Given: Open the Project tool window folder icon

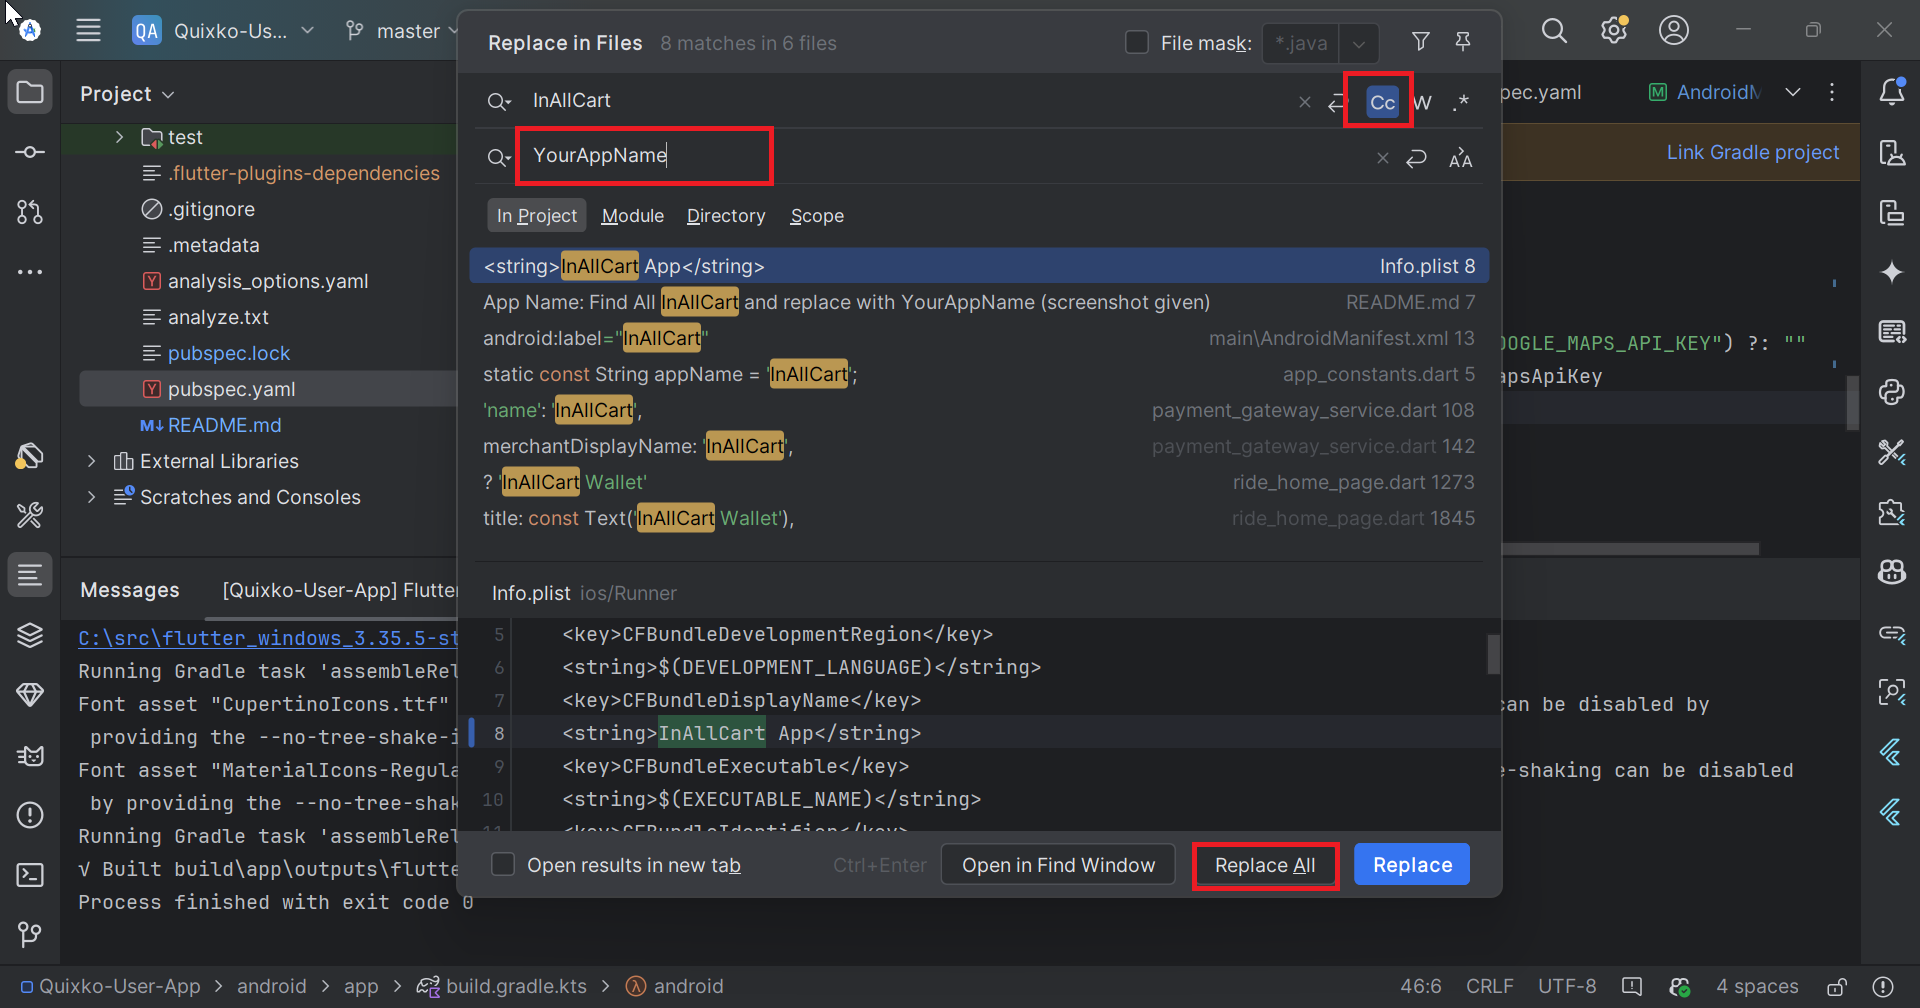Looking at the screenshot, I should point(30,93).
